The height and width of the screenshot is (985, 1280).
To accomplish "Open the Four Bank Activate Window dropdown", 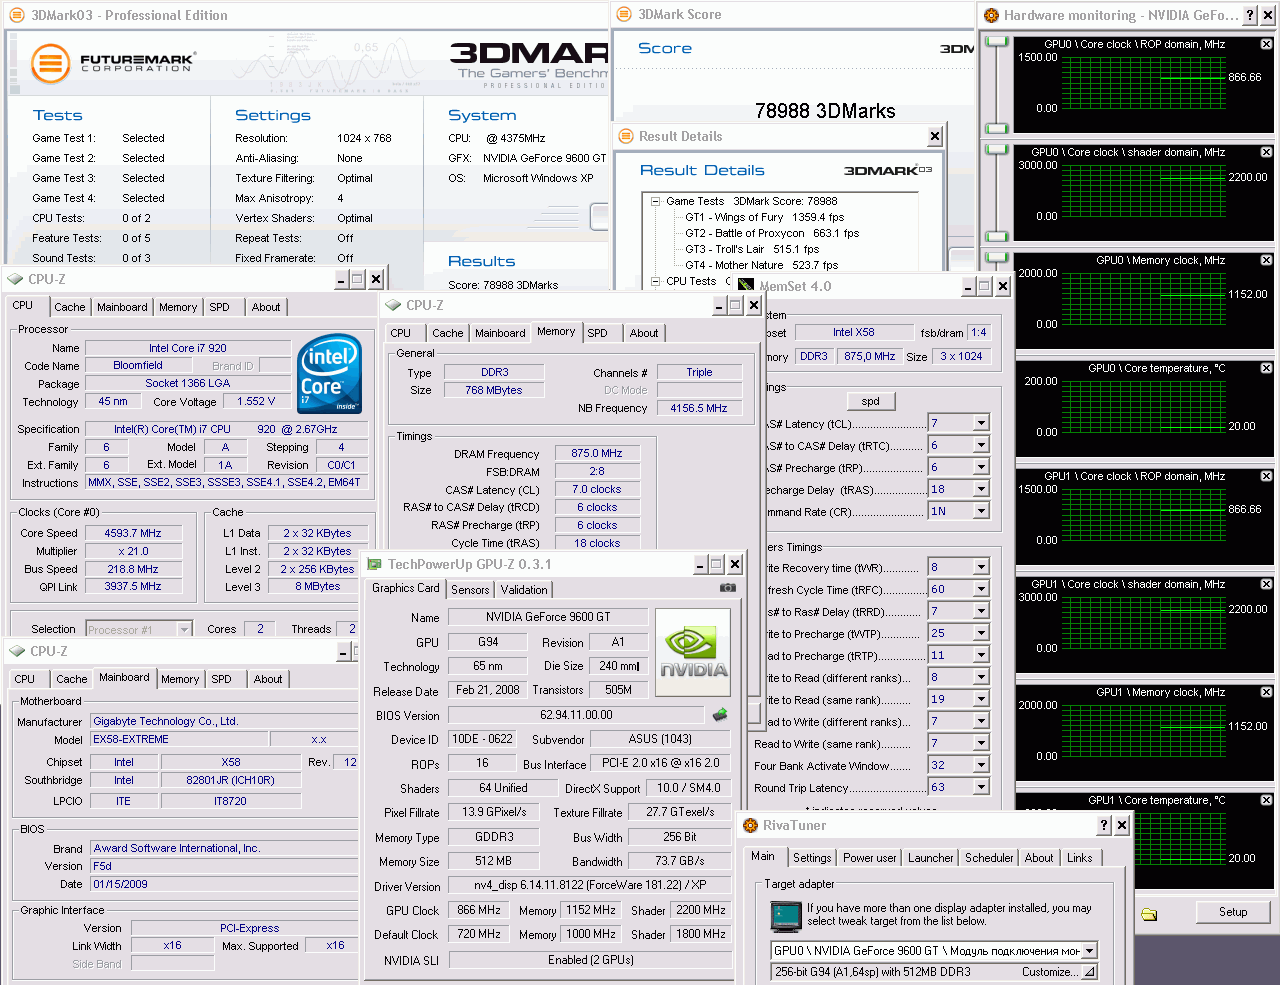I will click(981, 765).
